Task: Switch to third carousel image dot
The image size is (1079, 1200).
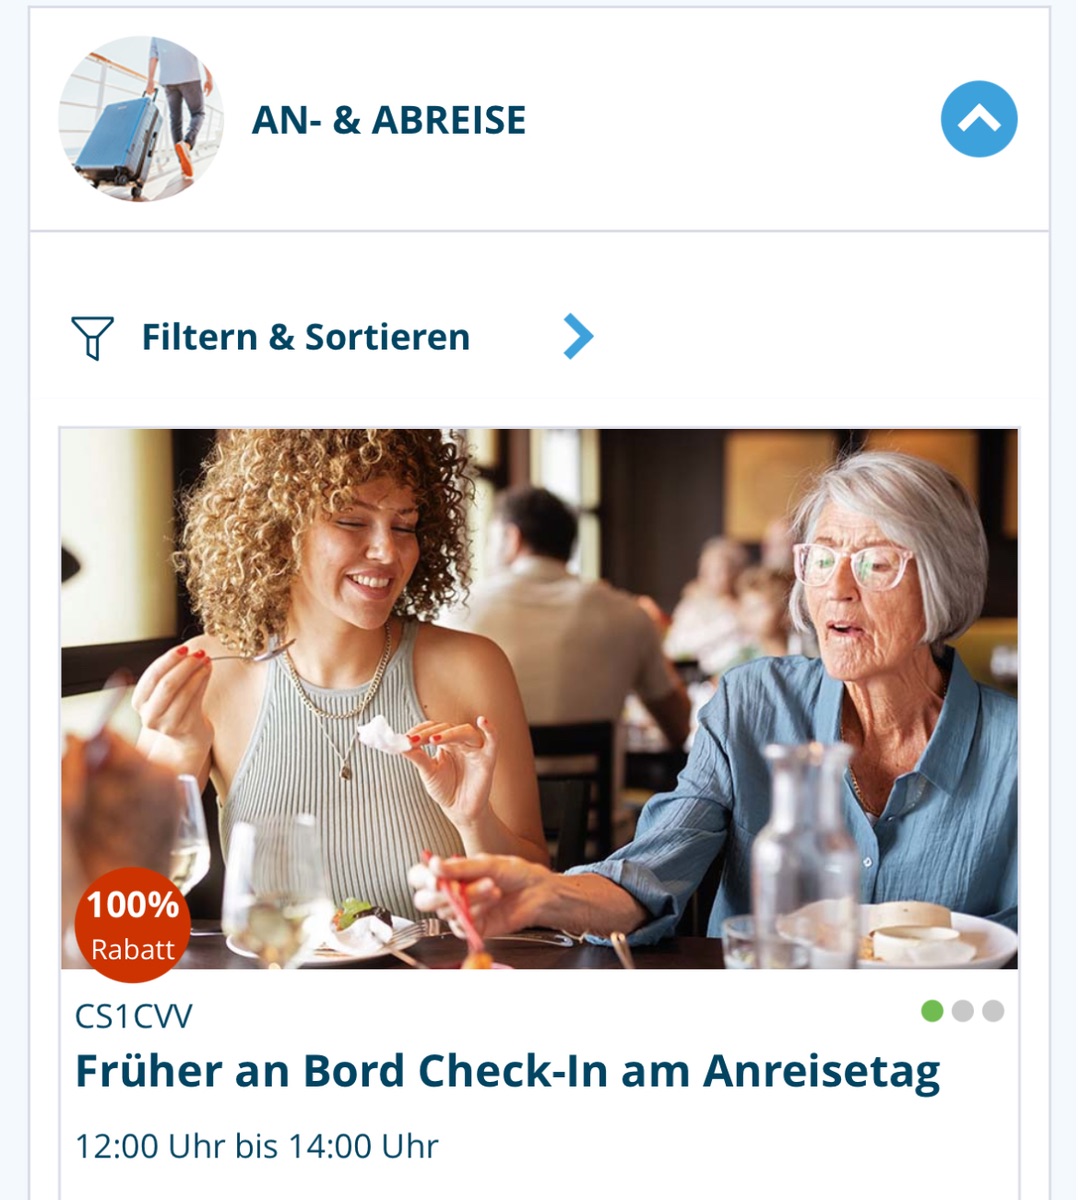Action: click(x=993, y=1011)
